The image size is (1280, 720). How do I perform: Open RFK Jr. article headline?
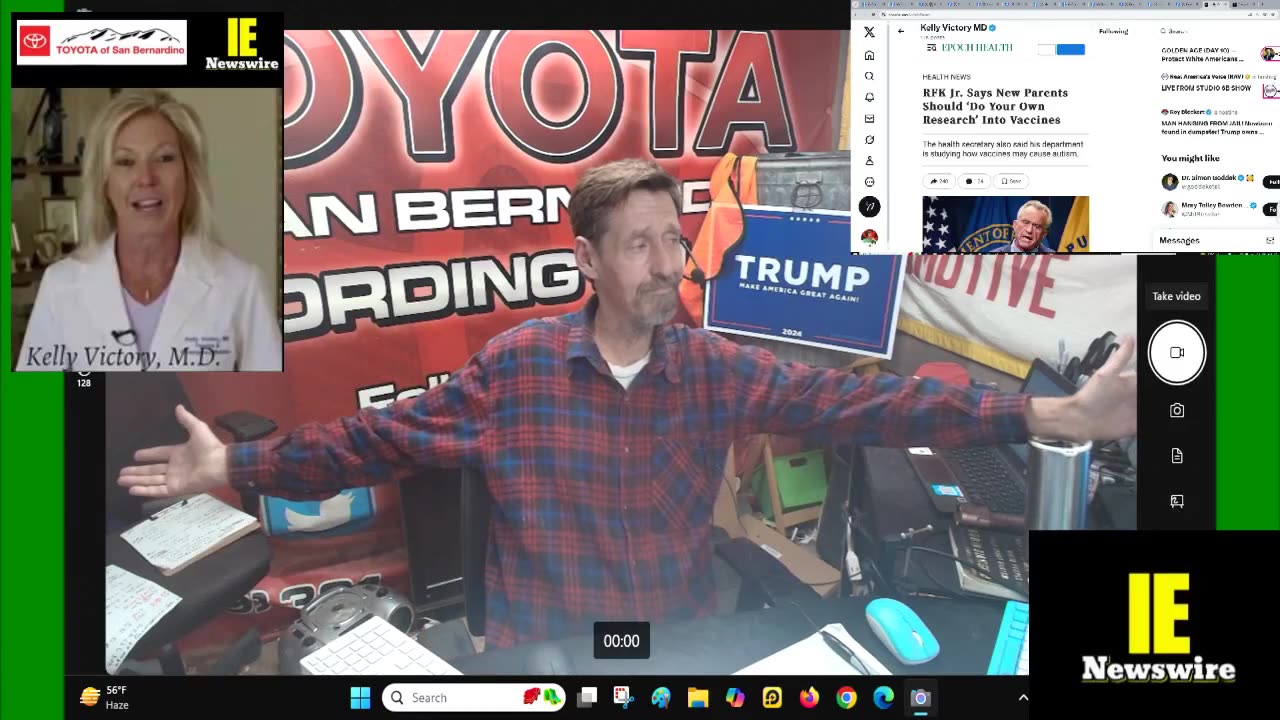tap(995, 106)
